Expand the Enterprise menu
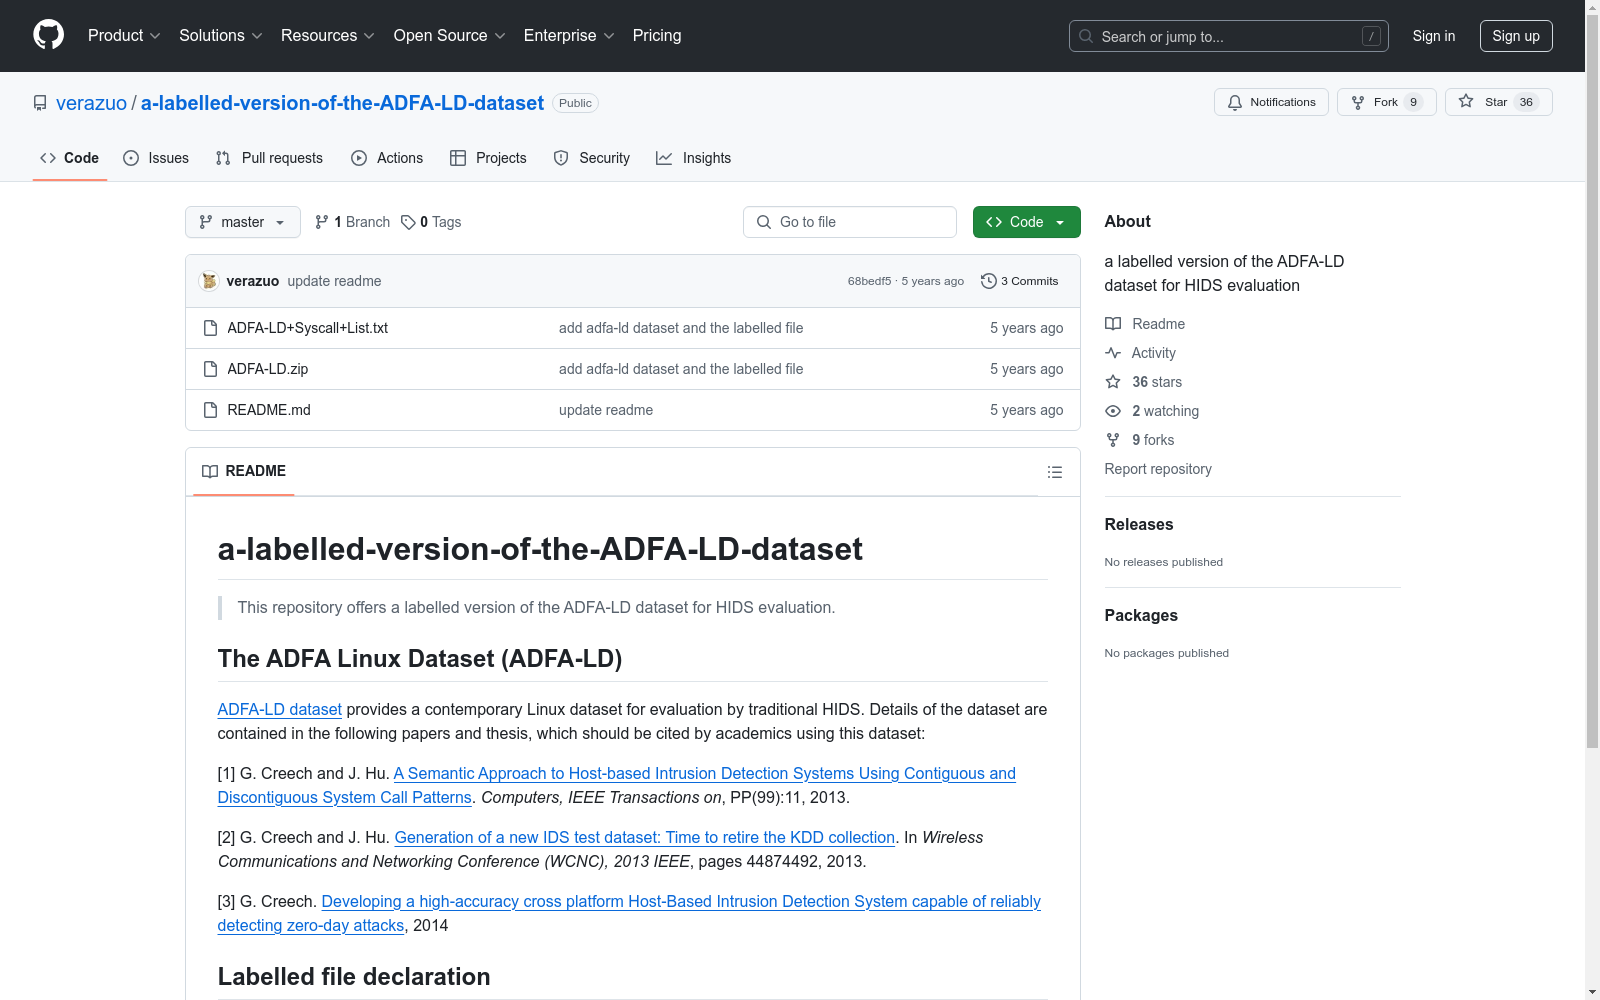This screenshot has height=1000, width=1600. (569, 36)
